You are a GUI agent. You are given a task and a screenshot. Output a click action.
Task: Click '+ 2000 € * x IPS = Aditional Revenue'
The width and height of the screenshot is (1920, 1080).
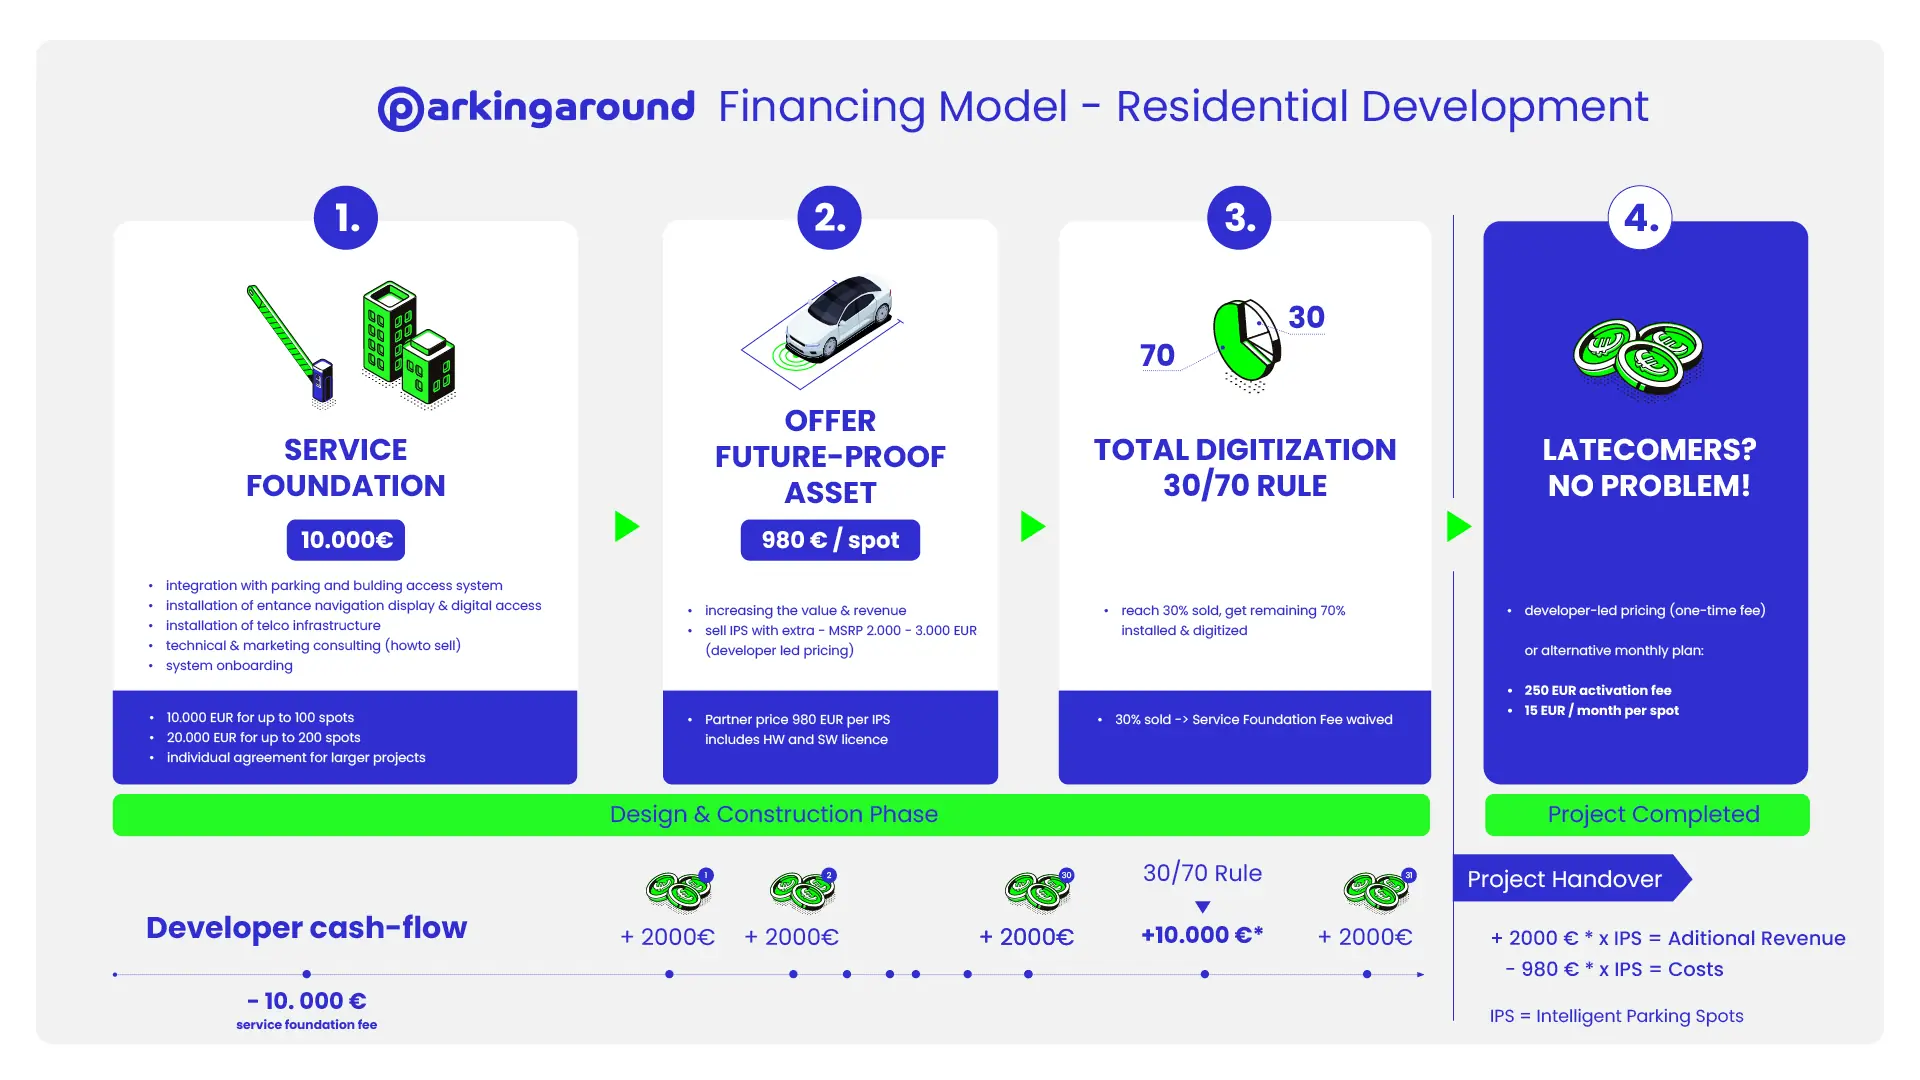point(1668,938)
